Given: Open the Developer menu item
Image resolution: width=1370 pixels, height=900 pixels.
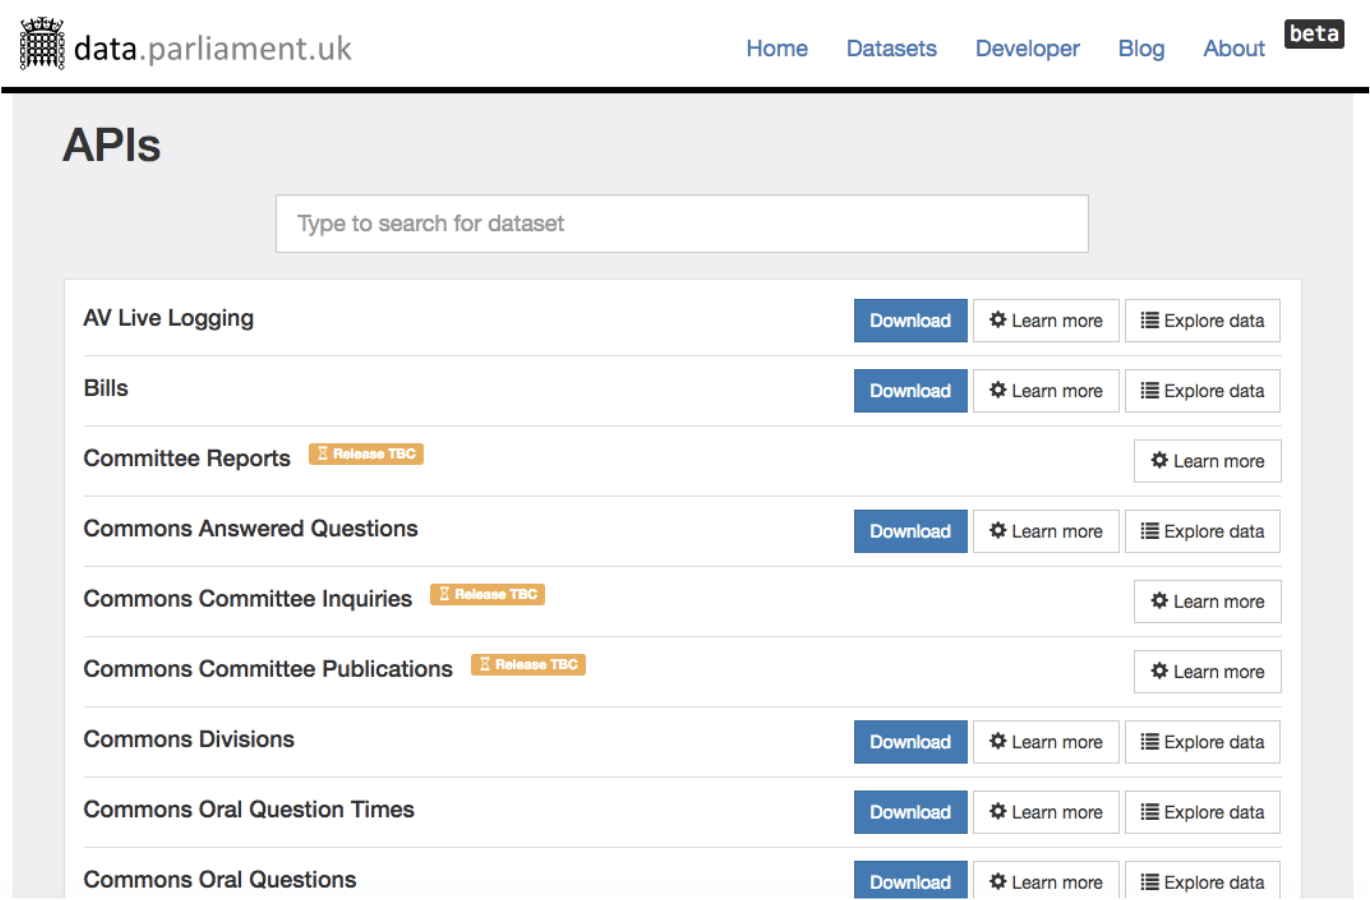Looking at the screenshot, I should (x=1027, y=48).
